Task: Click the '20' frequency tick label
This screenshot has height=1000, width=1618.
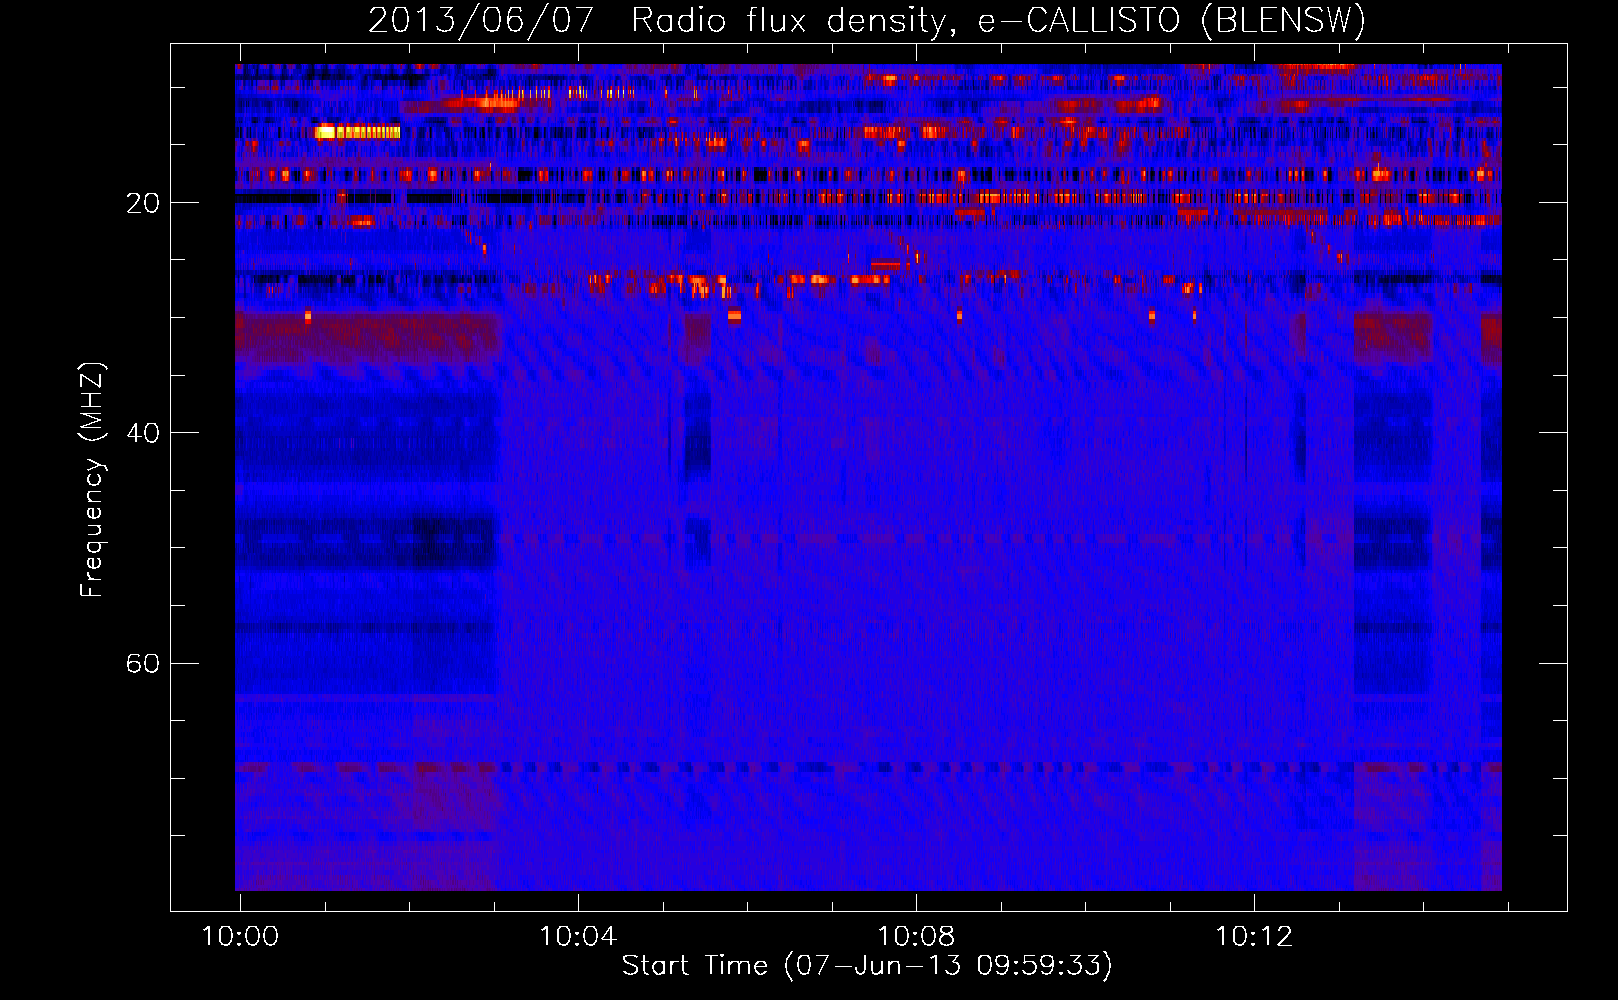Action: 143,203
